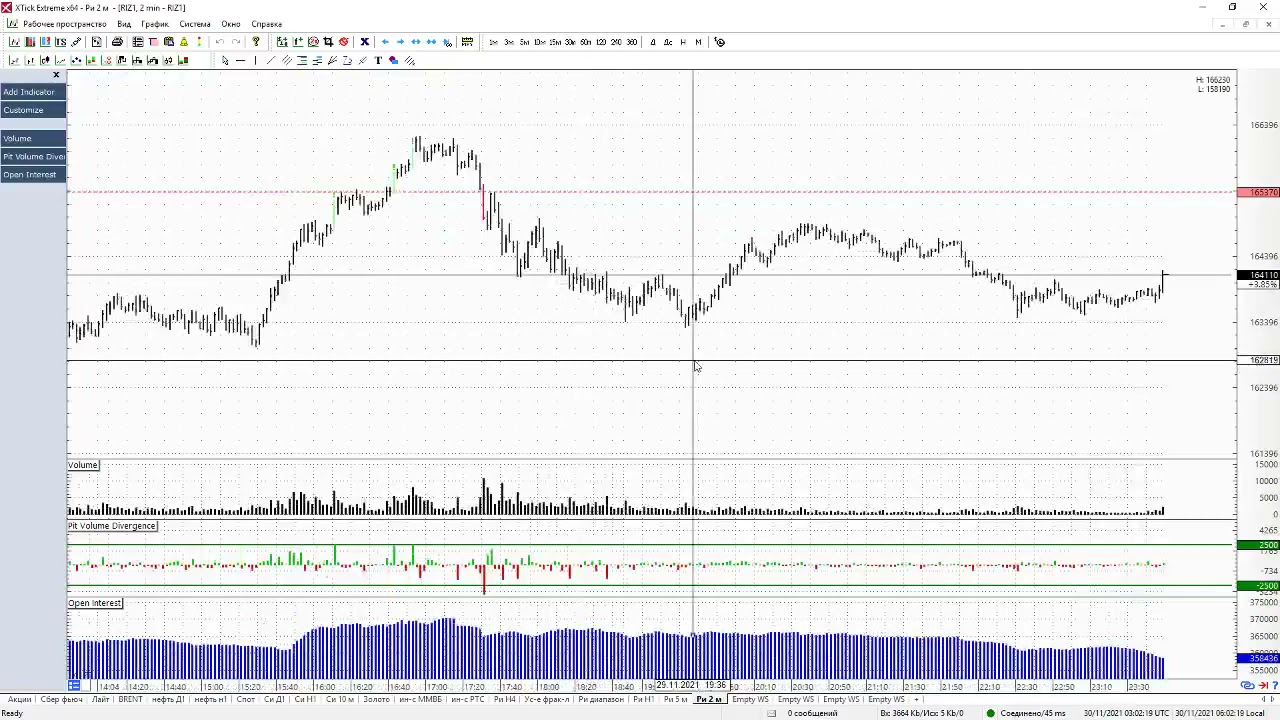Switch to the BRENT workspace tab

[130, 699]
